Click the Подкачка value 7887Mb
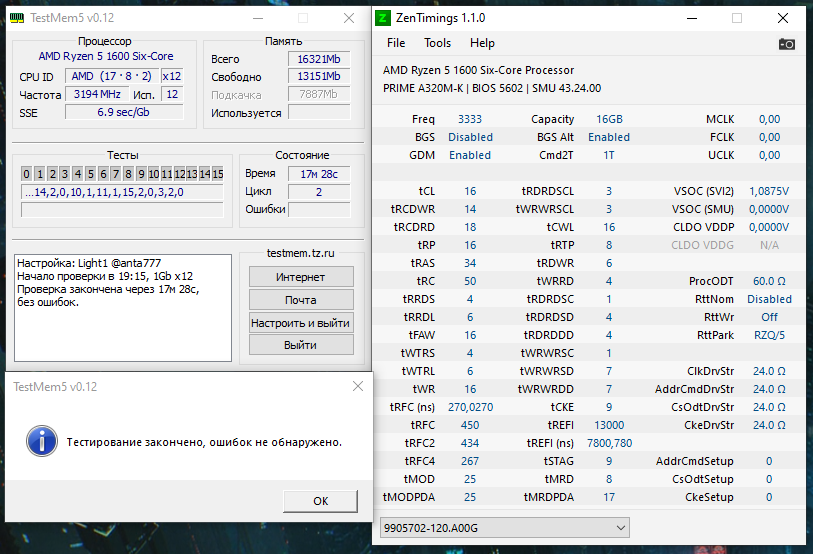 (319, 94)
